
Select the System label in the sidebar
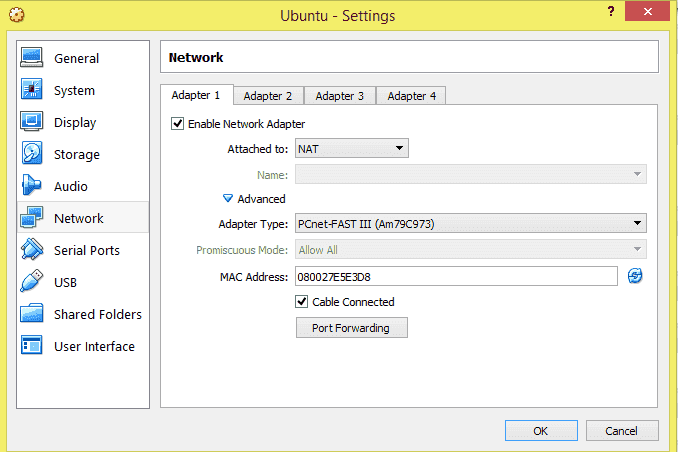pos(74,90)
